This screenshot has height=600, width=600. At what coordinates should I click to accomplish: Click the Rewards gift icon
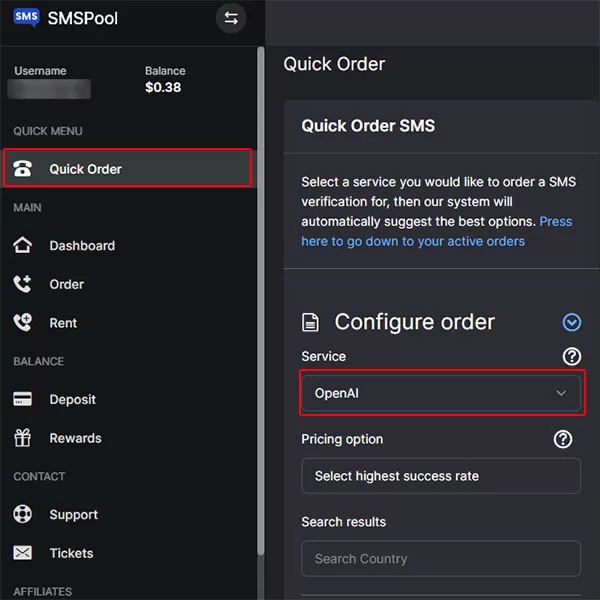(x=23, y=437)
